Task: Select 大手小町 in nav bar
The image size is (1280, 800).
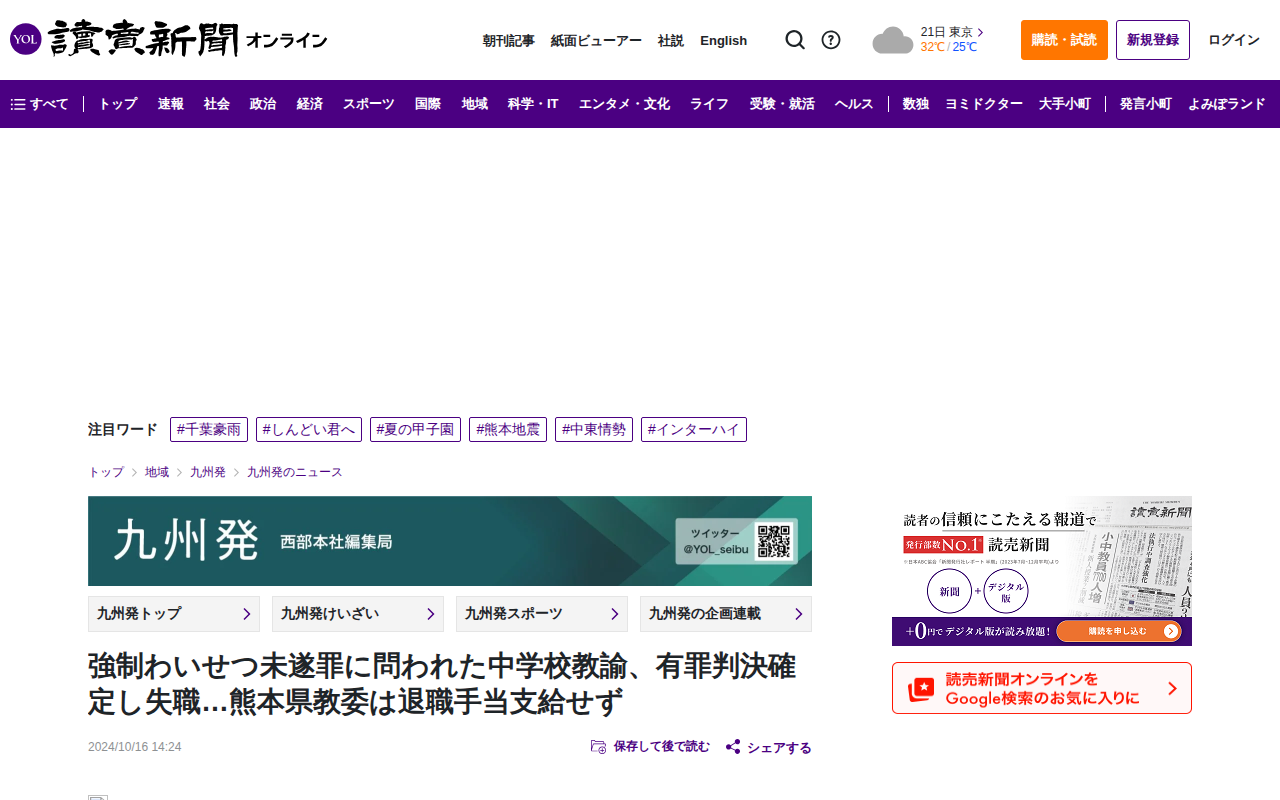Action: [x=1065, y=104]
